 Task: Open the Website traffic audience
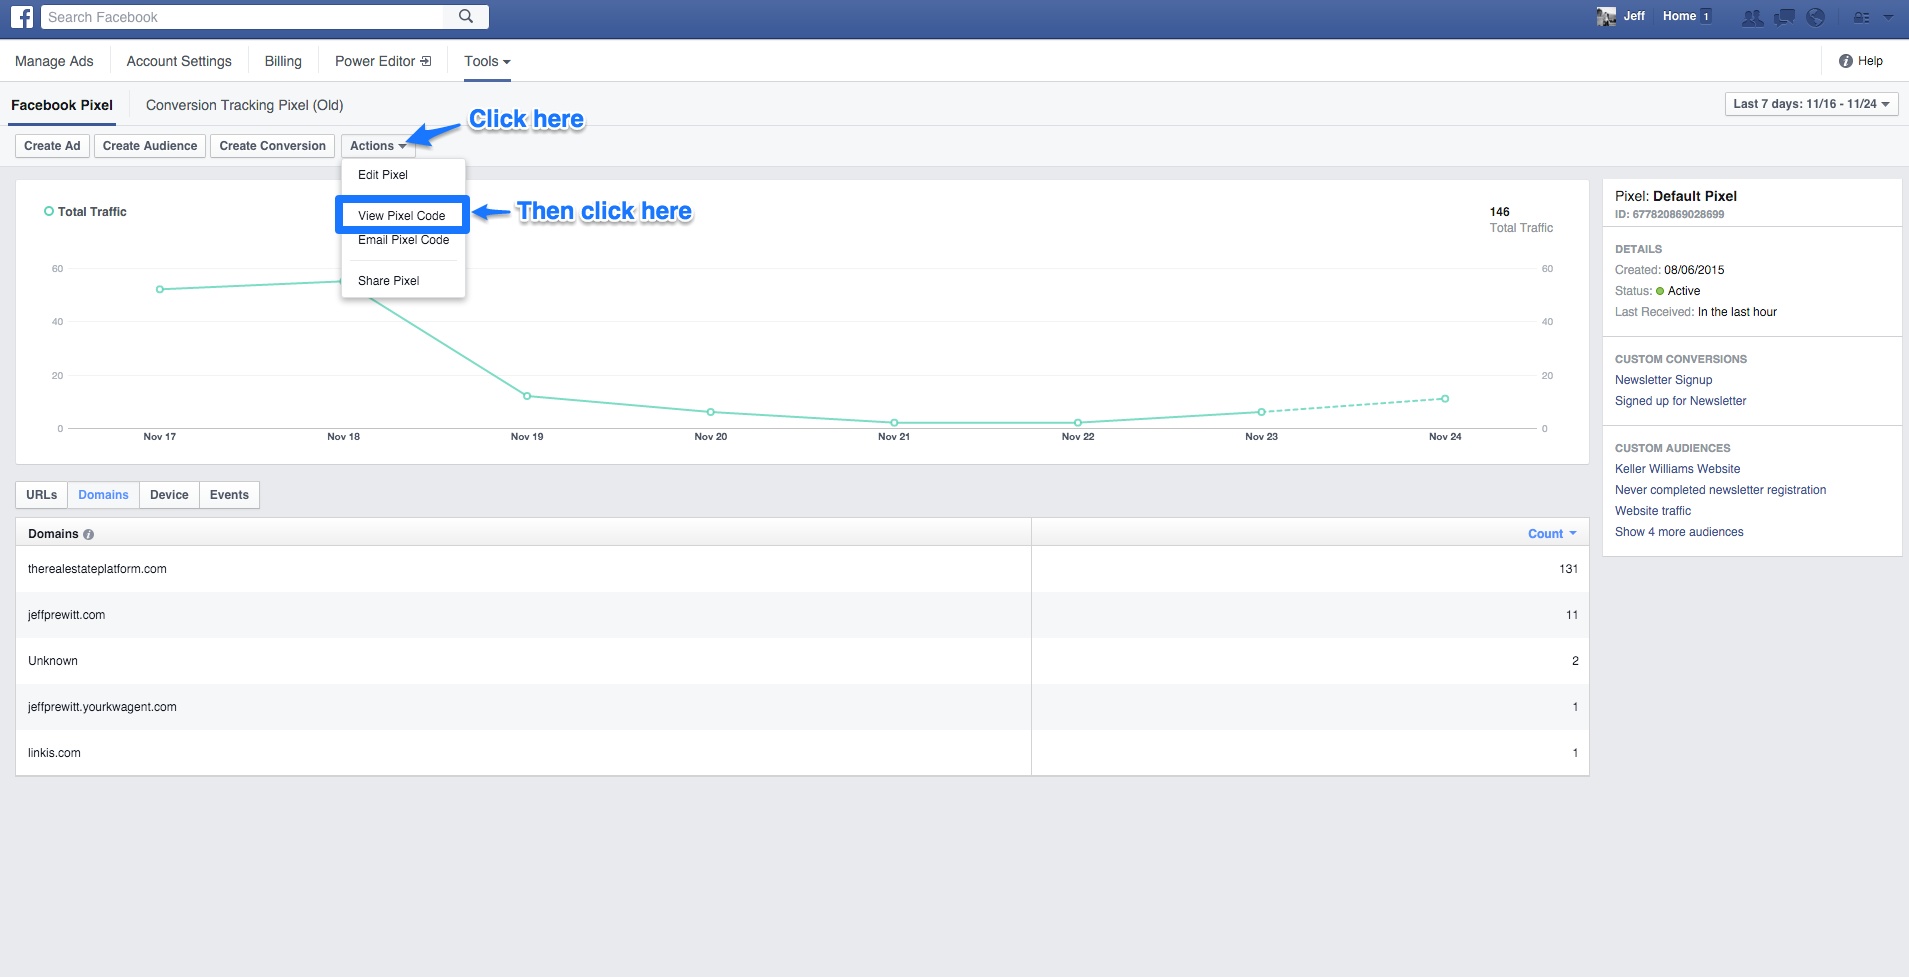click(x=1653, y=511)
